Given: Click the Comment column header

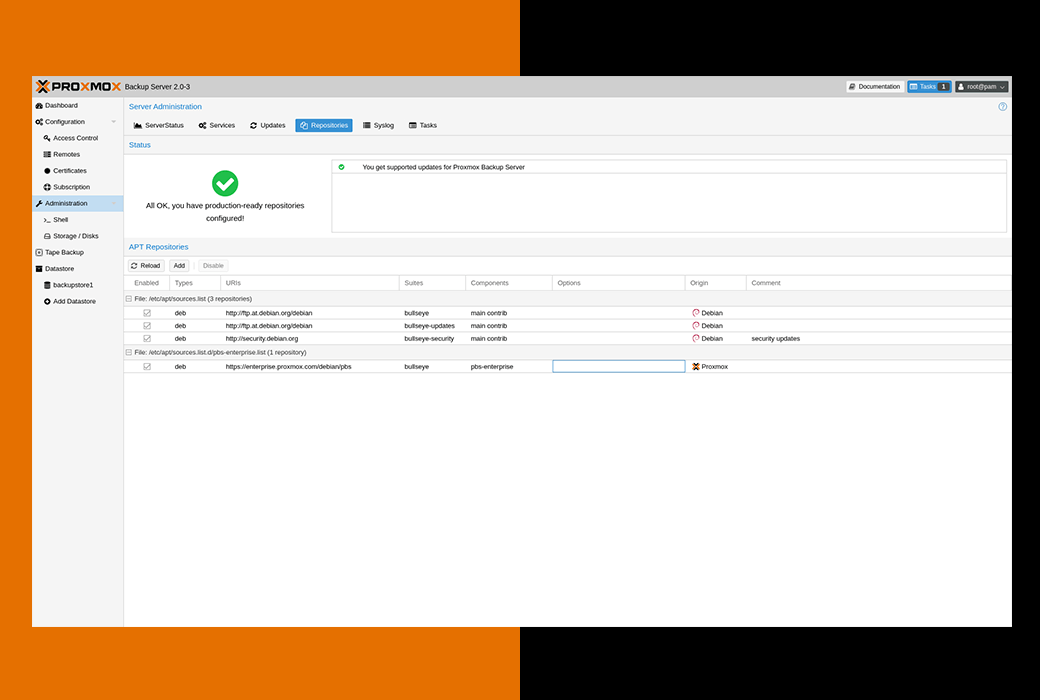Looking at the screenshot, I should (x=879, y=283).
